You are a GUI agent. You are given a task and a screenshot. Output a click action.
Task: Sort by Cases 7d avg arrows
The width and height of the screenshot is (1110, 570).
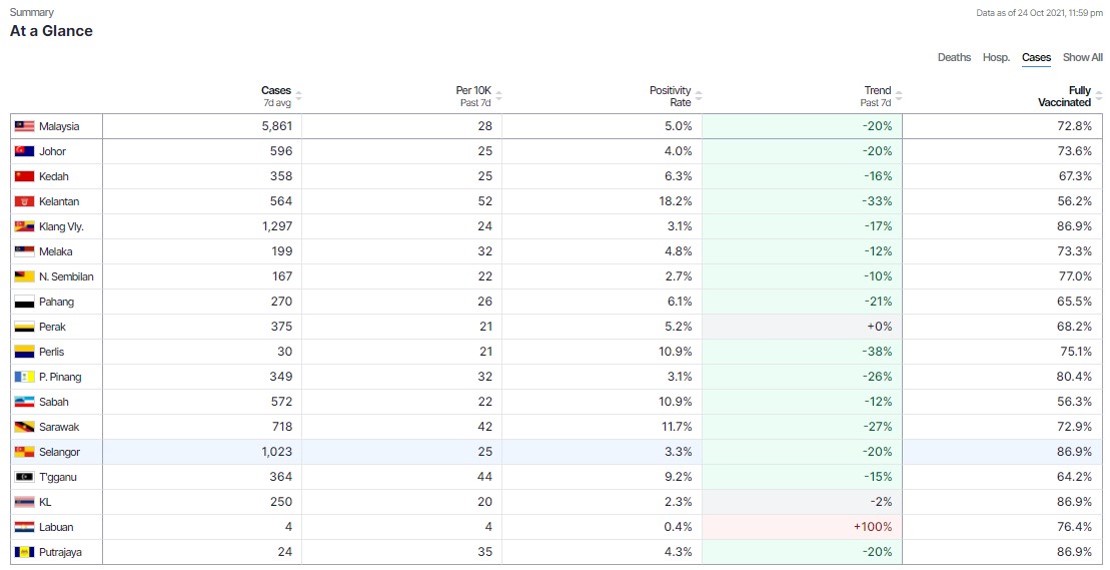[x=298, y=96]
